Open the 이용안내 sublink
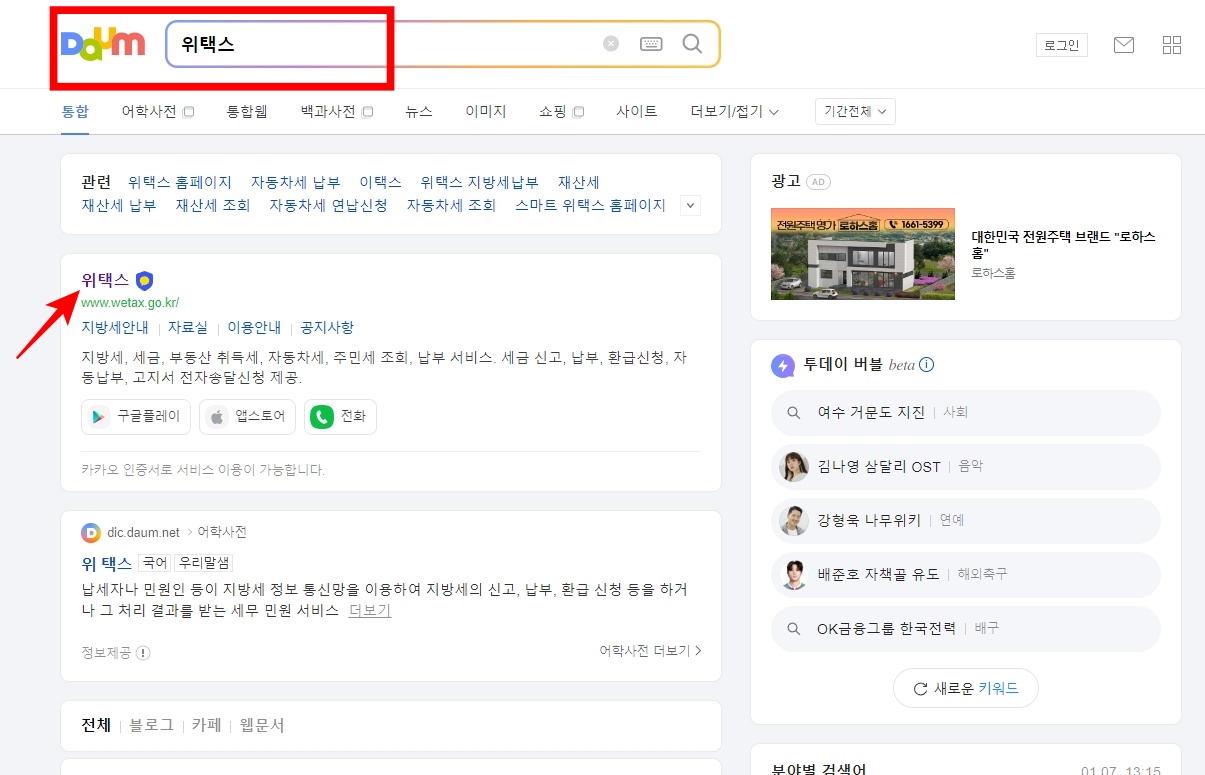Screen dimensions: 1205x775 (254, 327)
